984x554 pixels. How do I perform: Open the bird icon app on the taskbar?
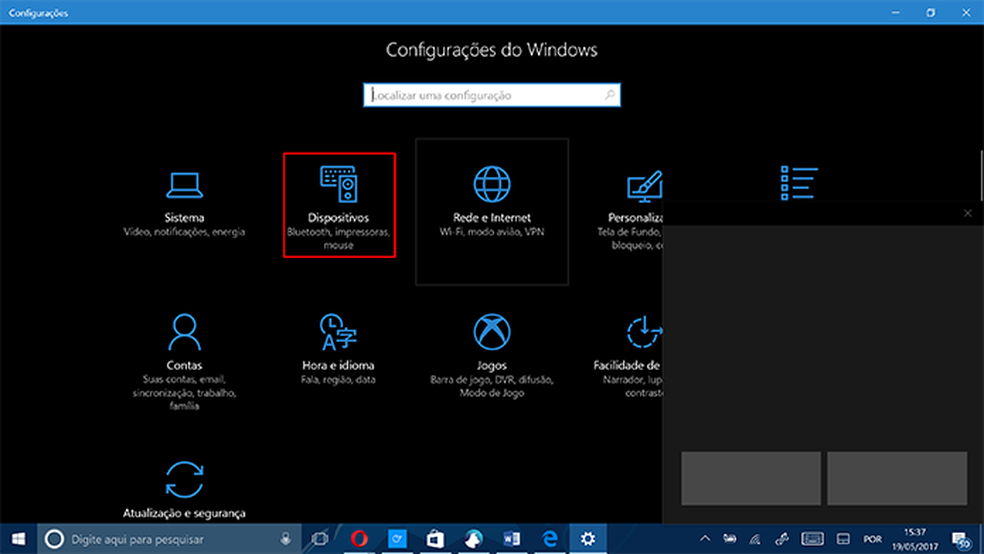point(474,539)
